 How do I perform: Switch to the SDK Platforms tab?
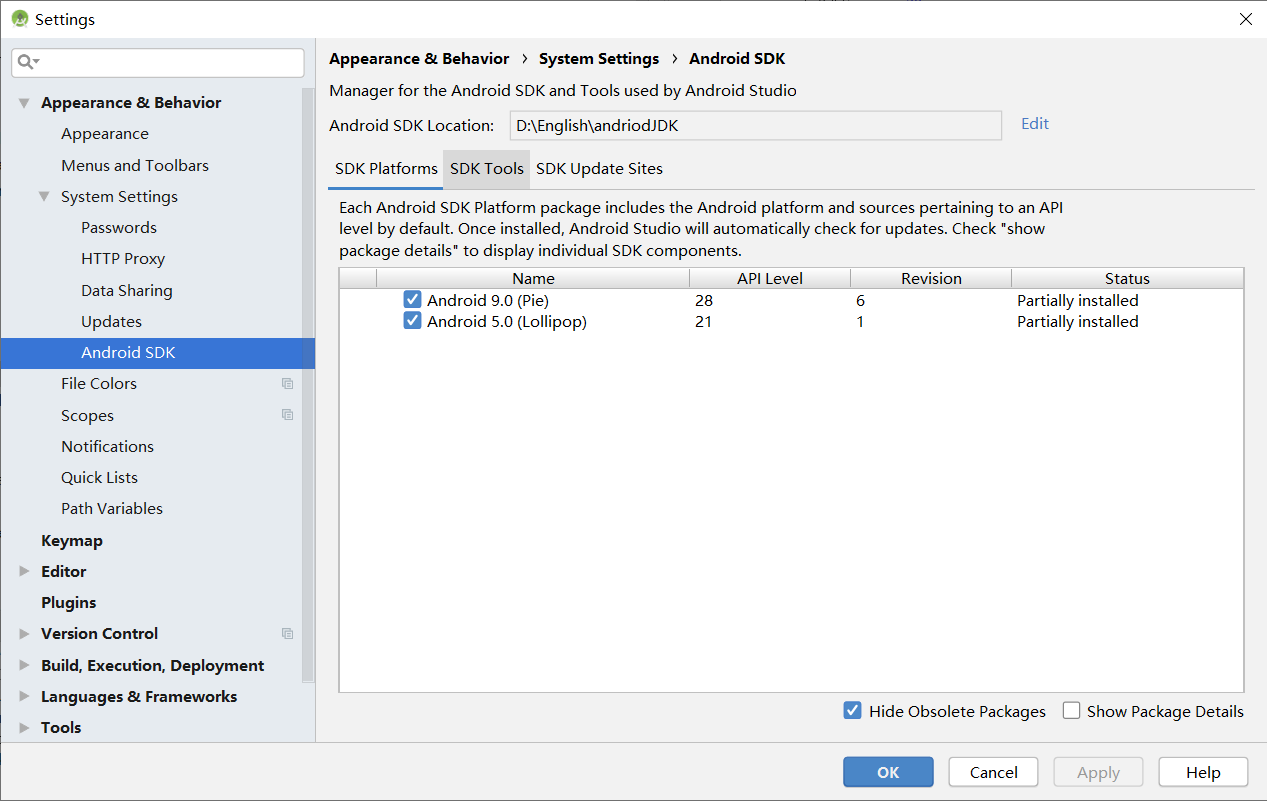click(386, 169)
